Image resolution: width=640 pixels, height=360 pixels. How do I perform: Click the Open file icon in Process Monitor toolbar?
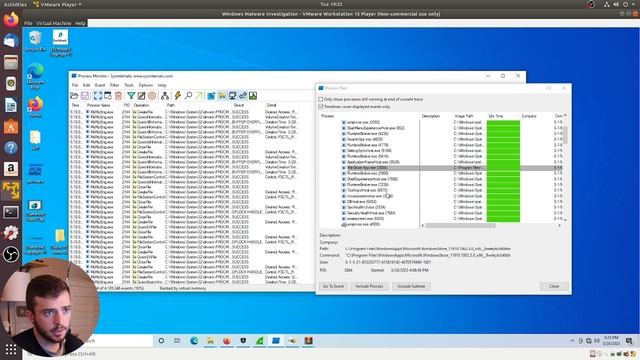[74, 96]
